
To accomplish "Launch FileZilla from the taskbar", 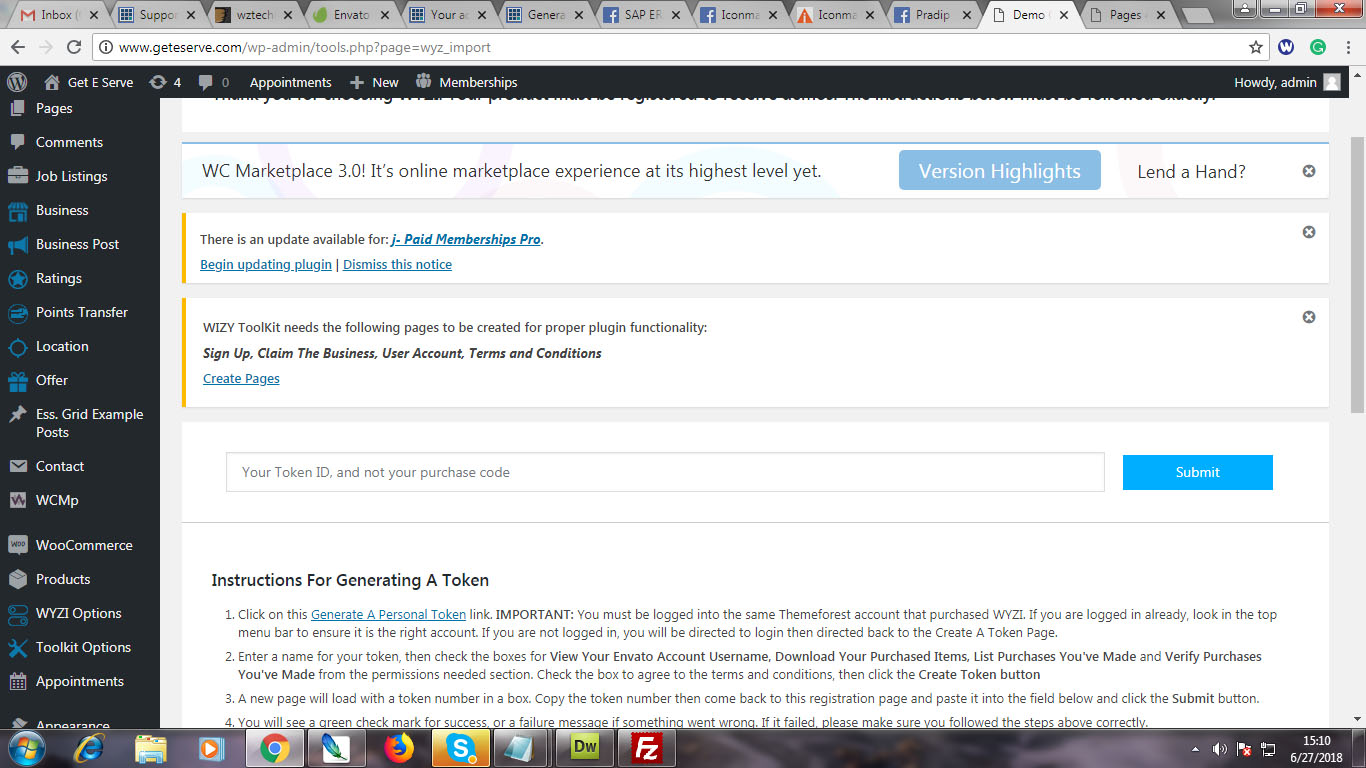I will coord(646,747).
